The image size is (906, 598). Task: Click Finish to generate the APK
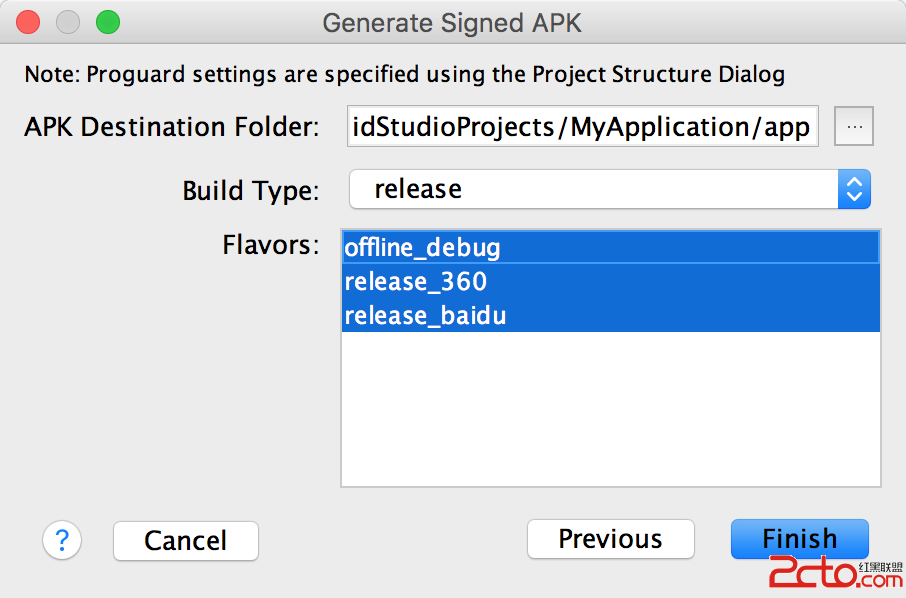799,539
